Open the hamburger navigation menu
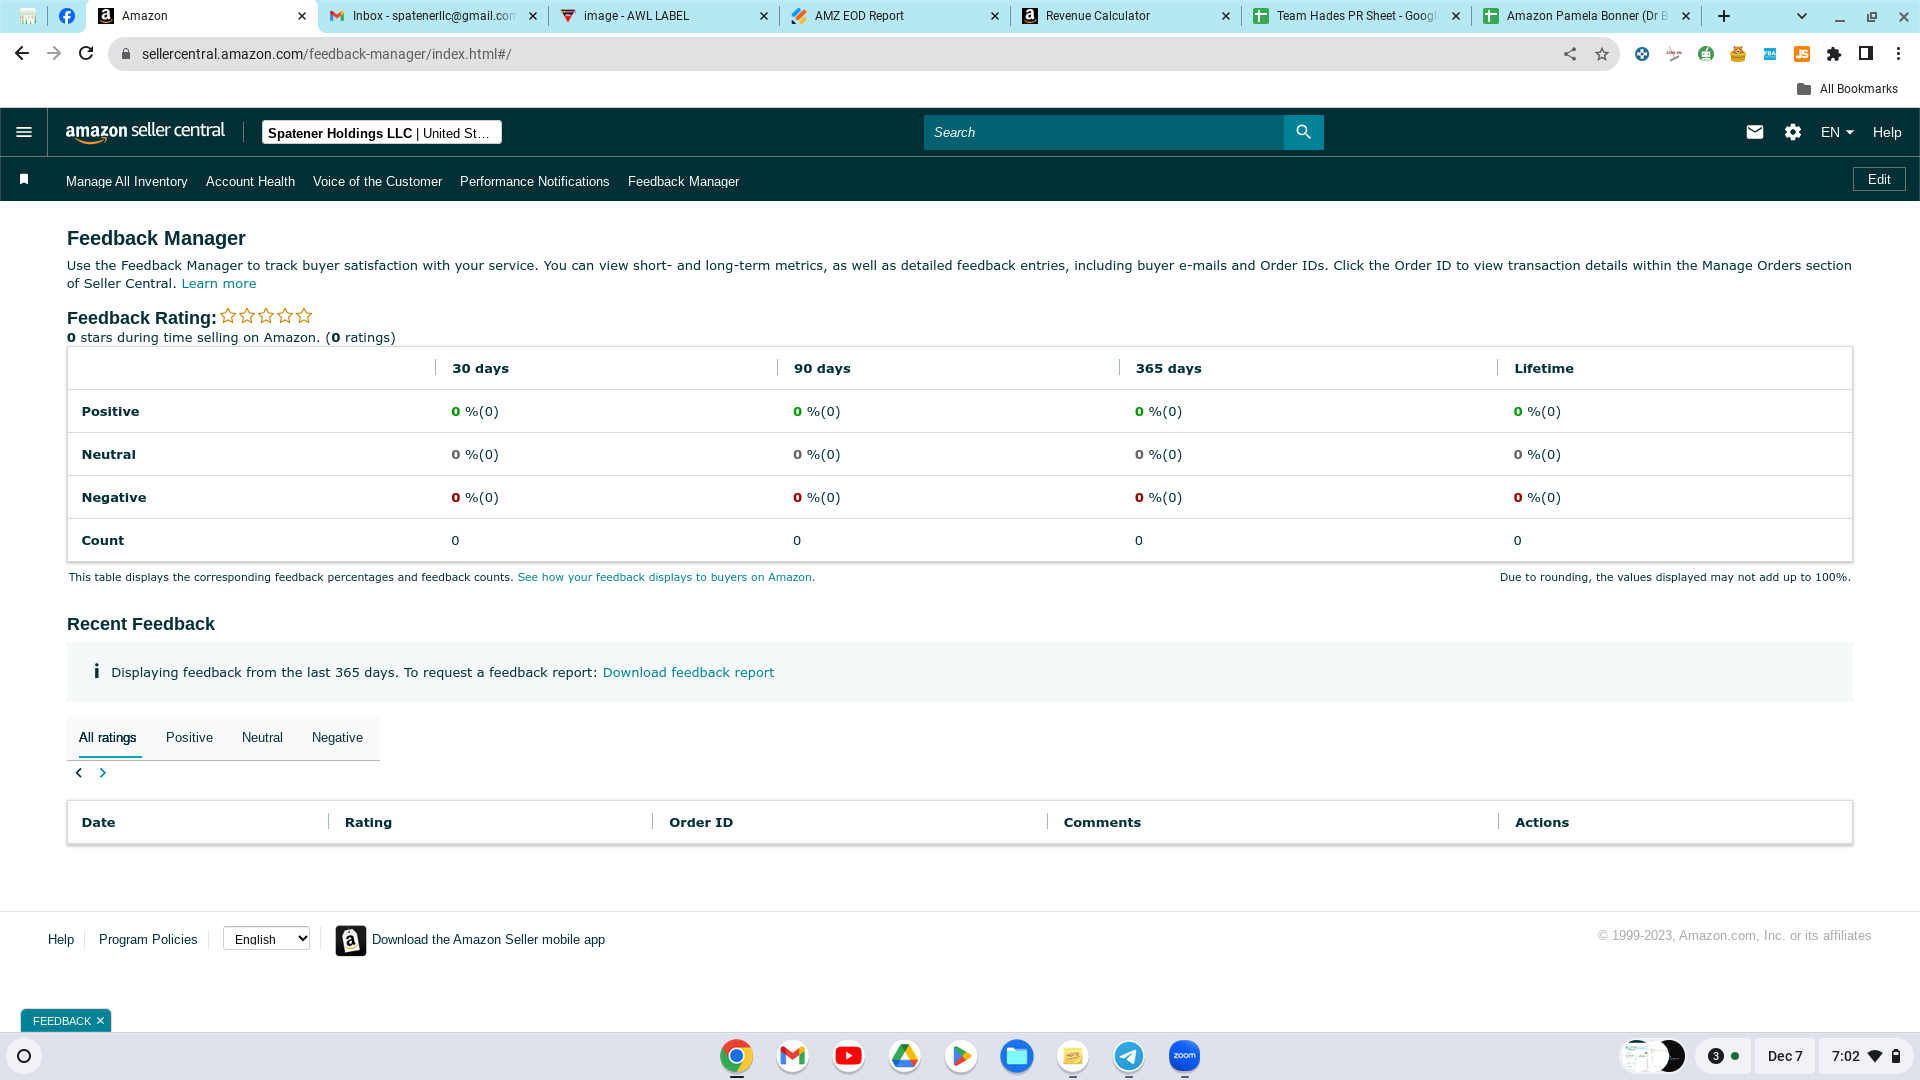This screenshot has width=1920, height=1080. [24, 132]
